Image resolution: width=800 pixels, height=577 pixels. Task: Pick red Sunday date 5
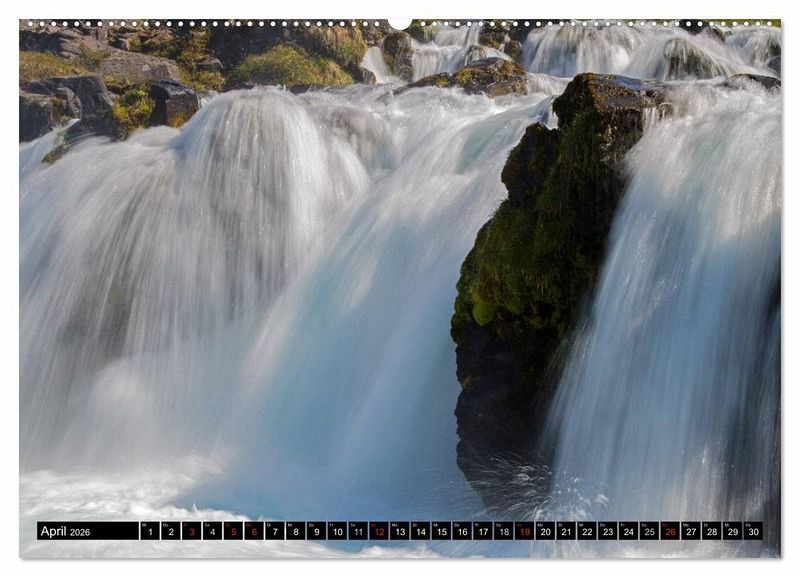tap(233, 531)
